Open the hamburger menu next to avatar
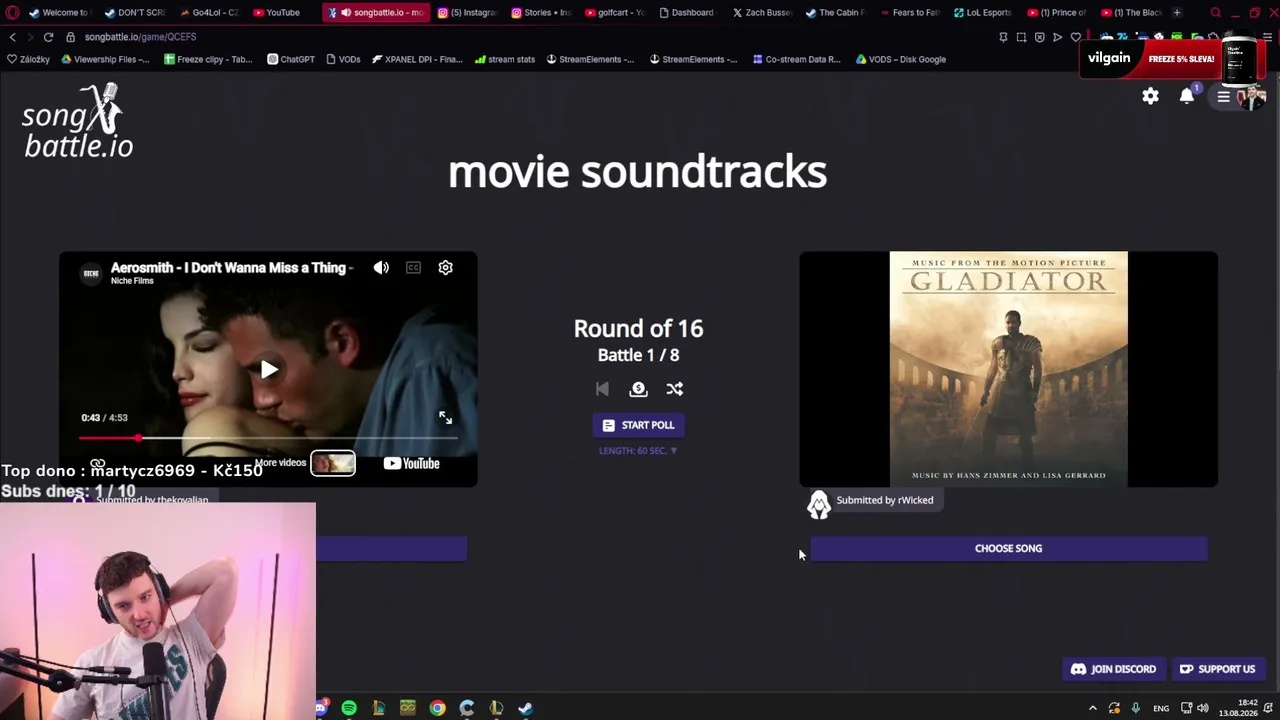The image size is (1280, 720). pyautogui.click(x=1223, y=97)
